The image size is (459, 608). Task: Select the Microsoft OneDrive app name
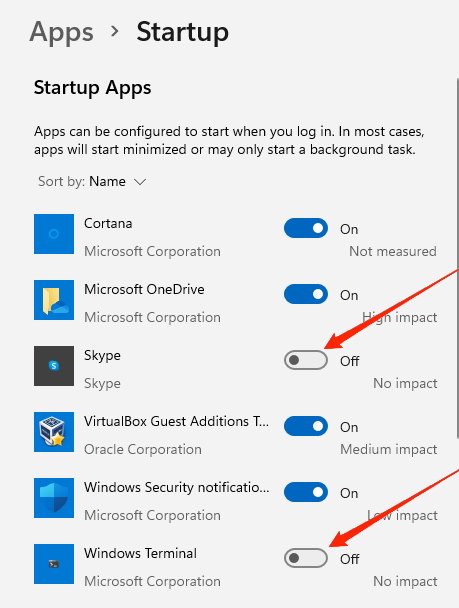point(144,289)
